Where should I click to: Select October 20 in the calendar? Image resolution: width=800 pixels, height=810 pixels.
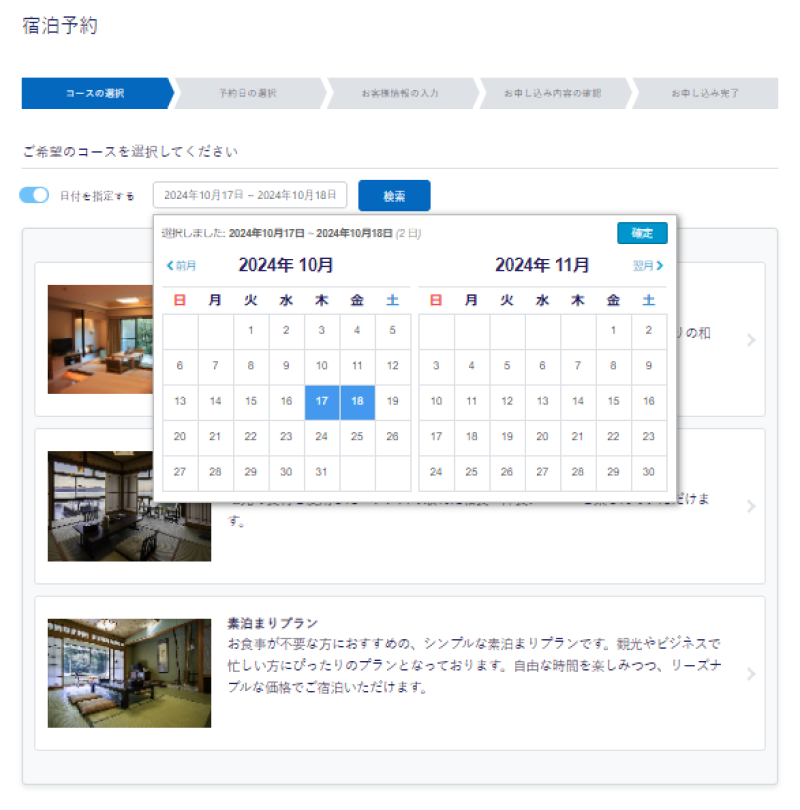click(179, 437)
